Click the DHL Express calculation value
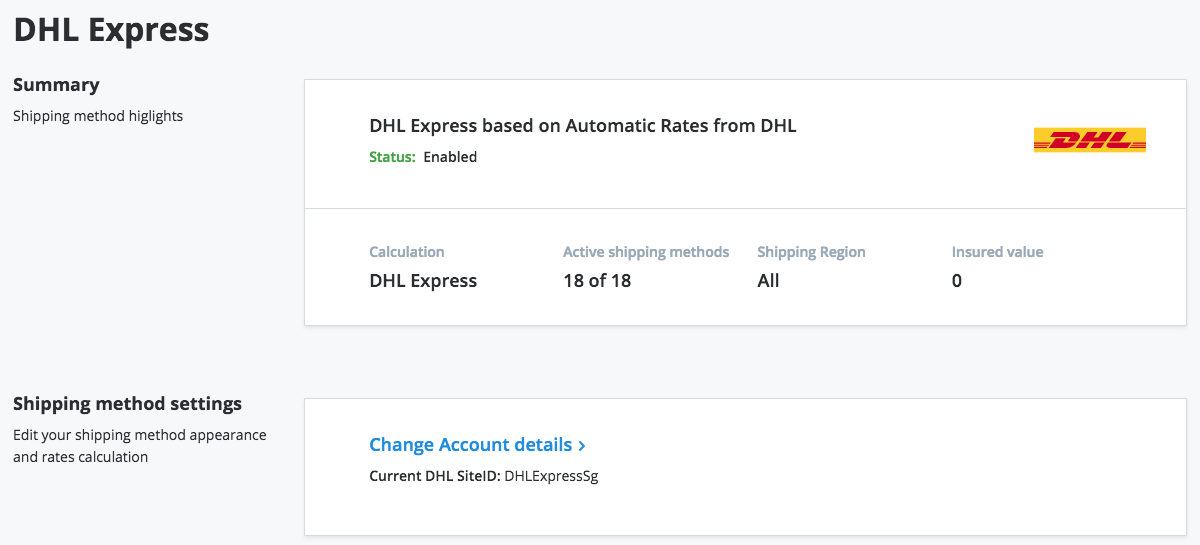1200x545 pixels. point(423,281)
